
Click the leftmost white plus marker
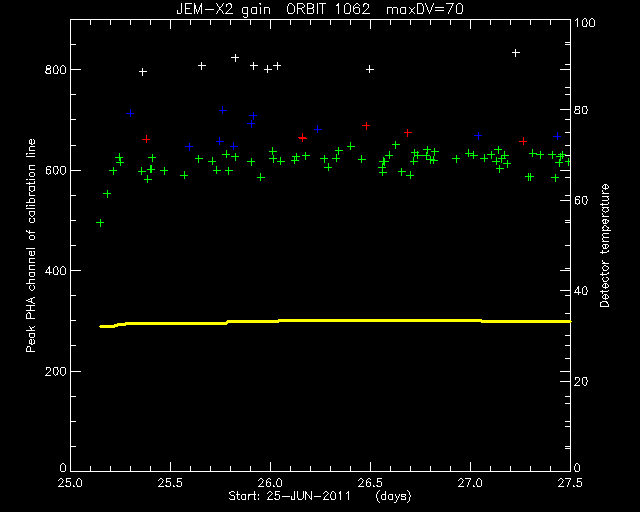tap(142, 72)
